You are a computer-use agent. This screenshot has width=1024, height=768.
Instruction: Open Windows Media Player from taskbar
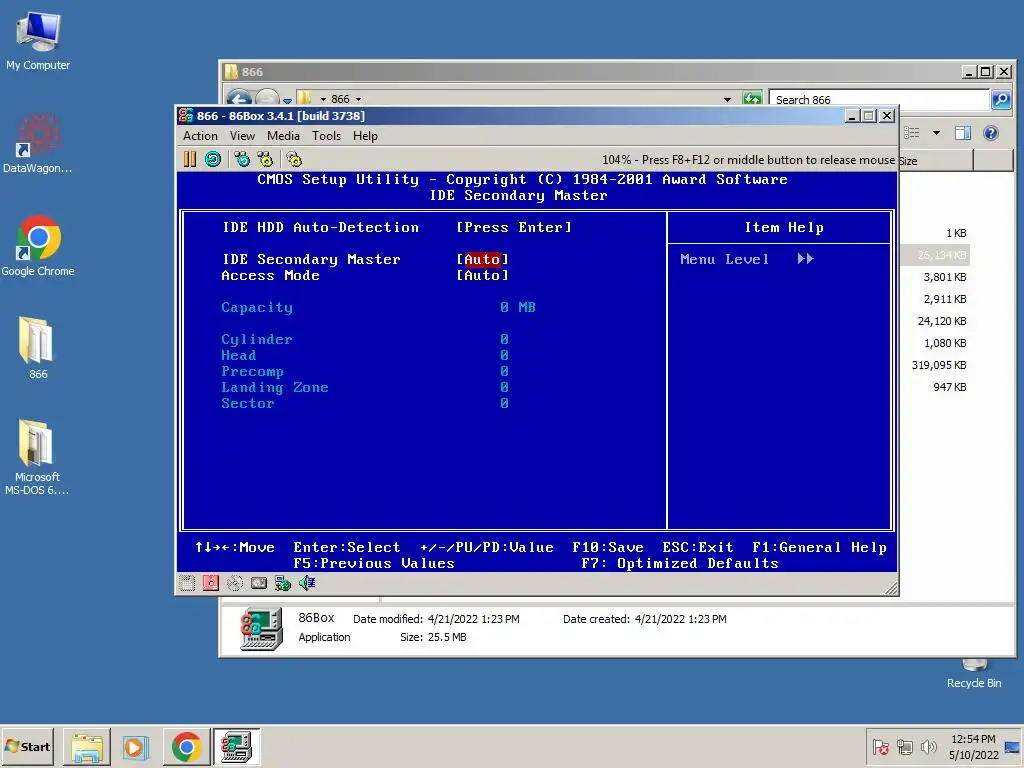click(x=136, y=747)
